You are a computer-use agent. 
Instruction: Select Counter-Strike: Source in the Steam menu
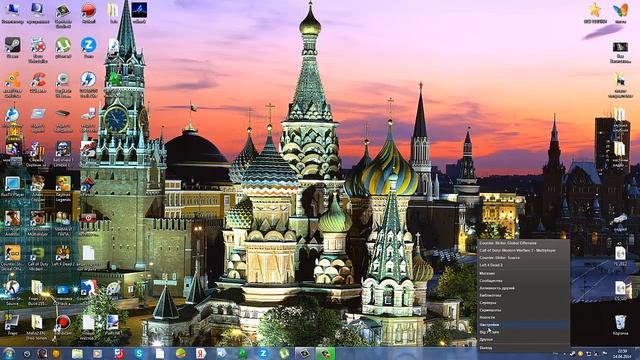pyautogui.click(x=524, y=258)
